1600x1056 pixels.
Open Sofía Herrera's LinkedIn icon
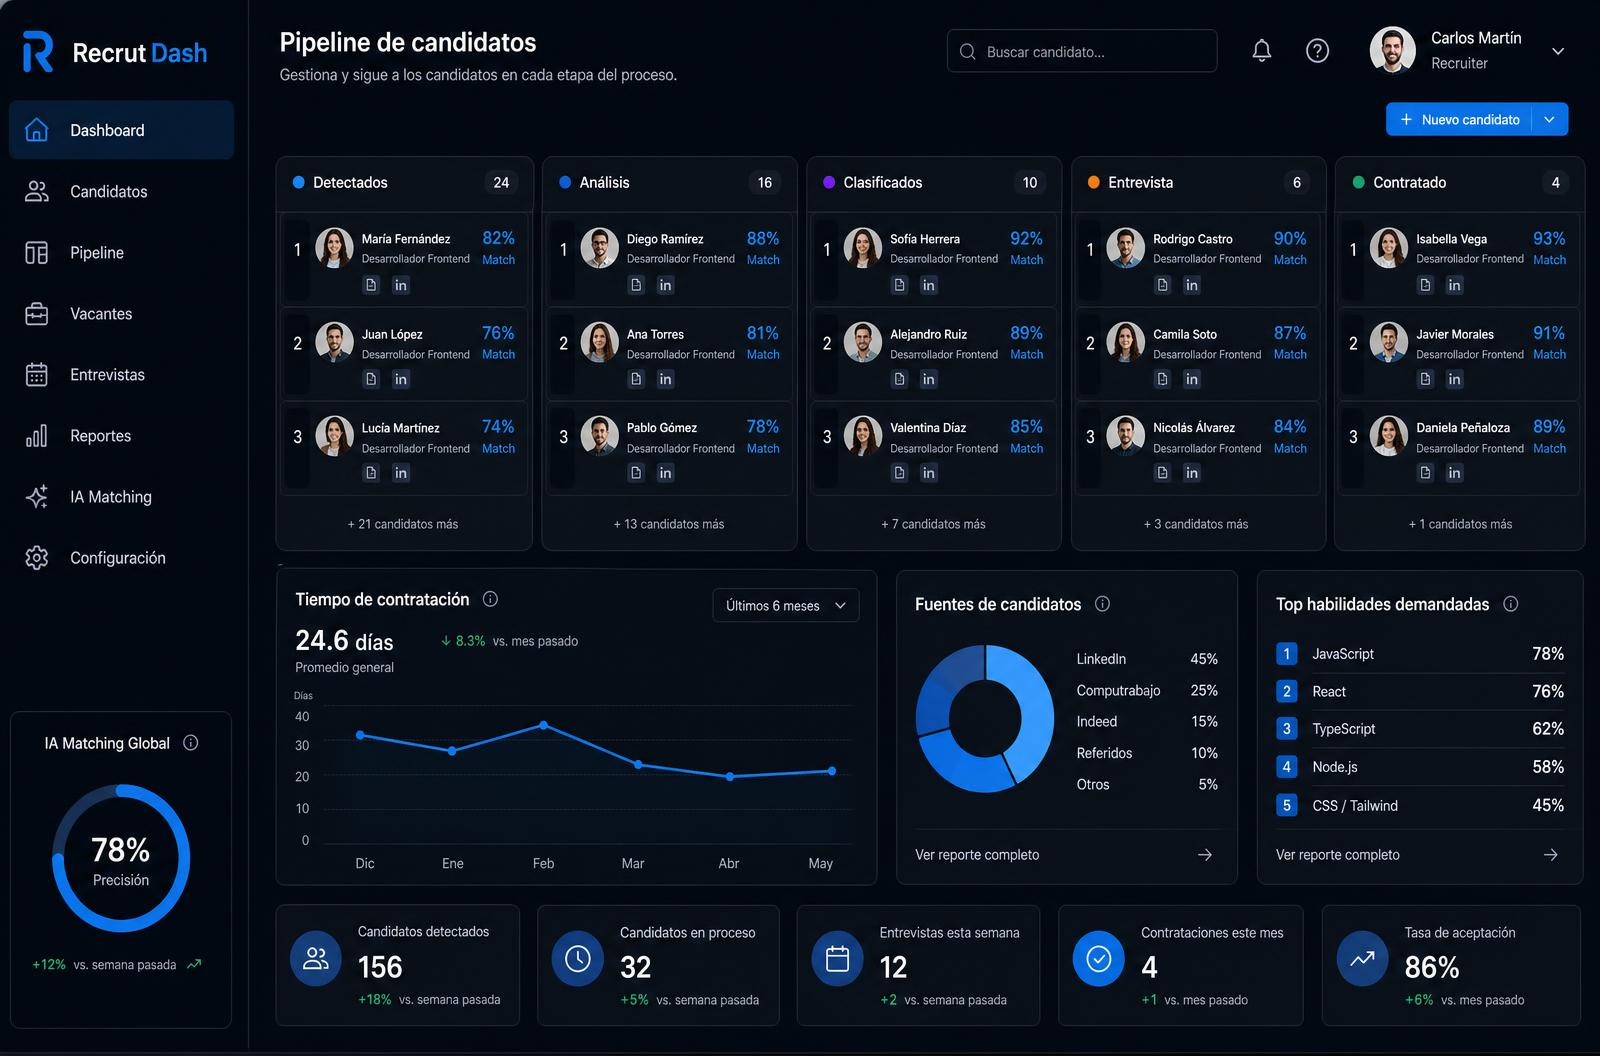[929, 285]
